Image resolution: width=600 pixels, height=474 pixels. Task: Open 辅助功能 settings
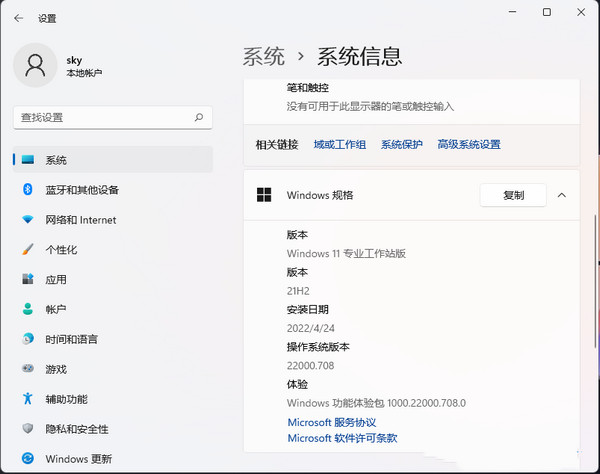pyautogui.click(x=113, y=399)
